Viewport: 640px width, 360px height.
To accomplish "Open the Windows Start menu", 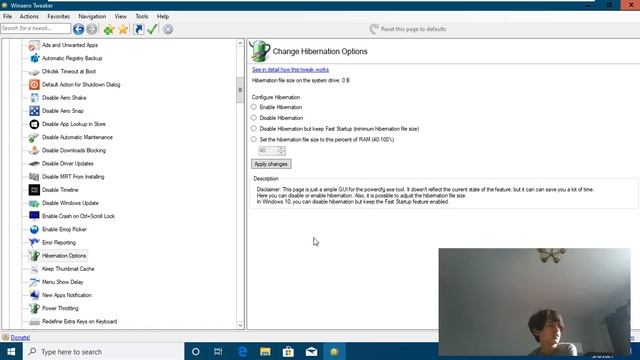I will point(11,351).
